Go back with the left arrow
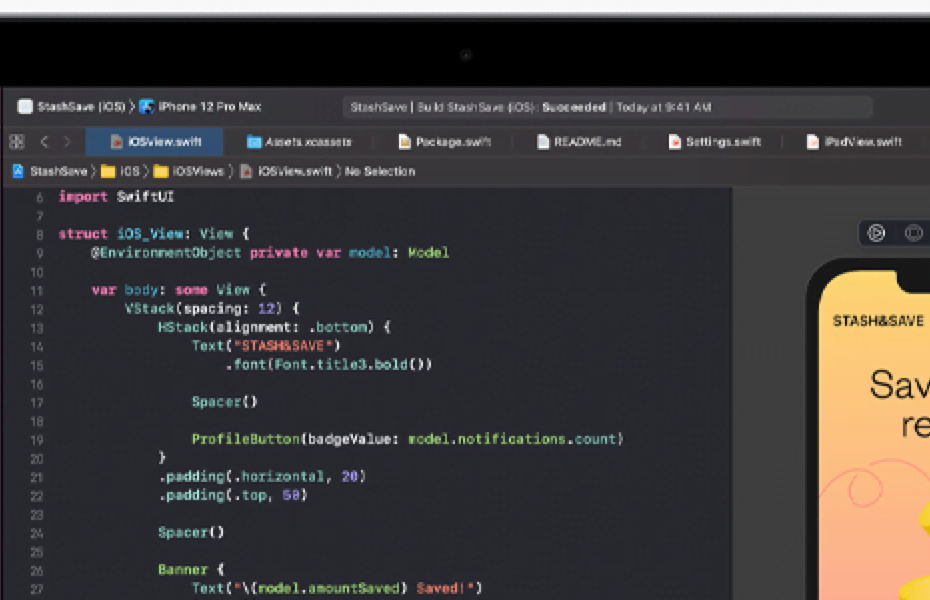This screenshot has height=600, width=930. [44, 142]
